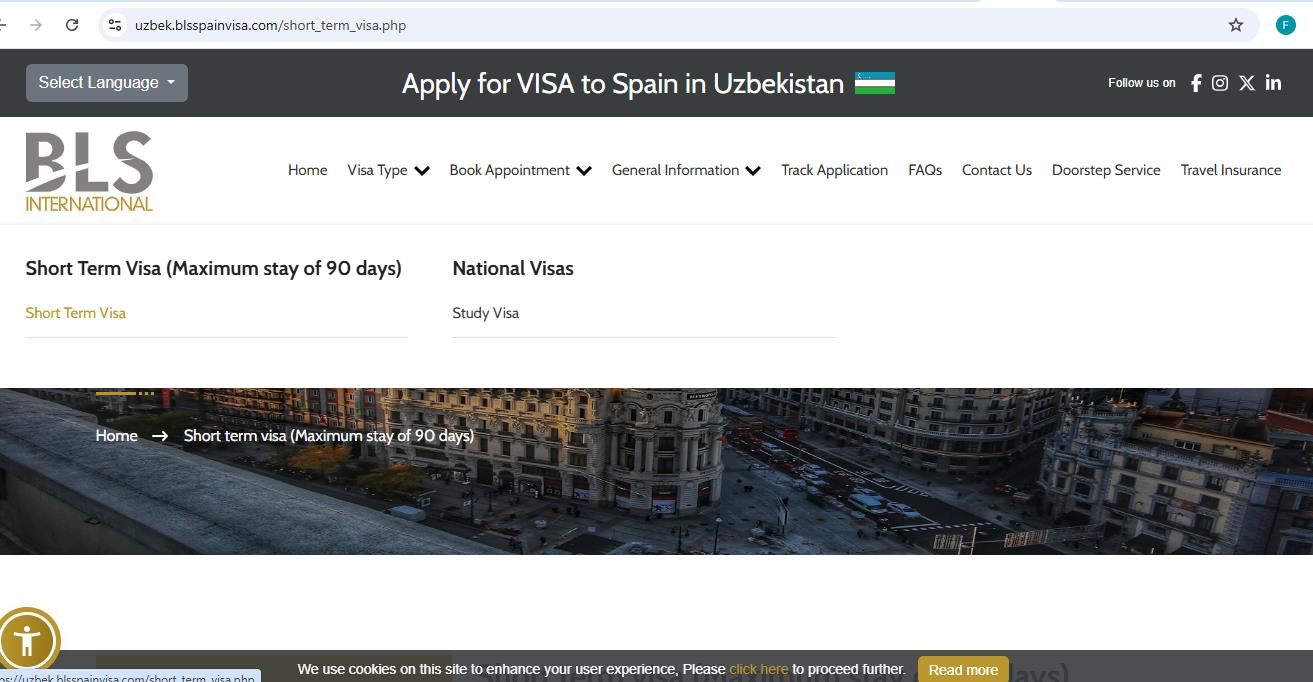
Task: Select the FAQs menu item
Action: click(x=924, y=170)
